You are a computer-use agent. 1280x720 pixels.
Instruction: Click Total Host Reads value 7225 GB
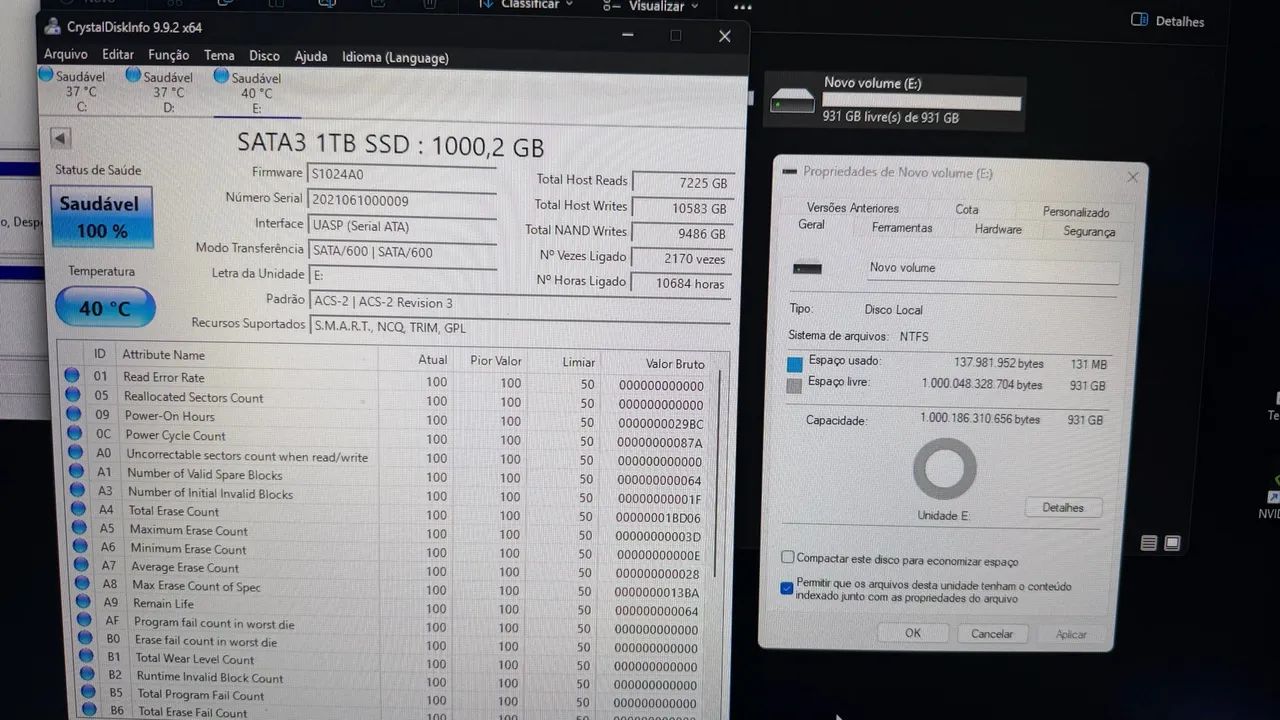(x=682, y=183)
